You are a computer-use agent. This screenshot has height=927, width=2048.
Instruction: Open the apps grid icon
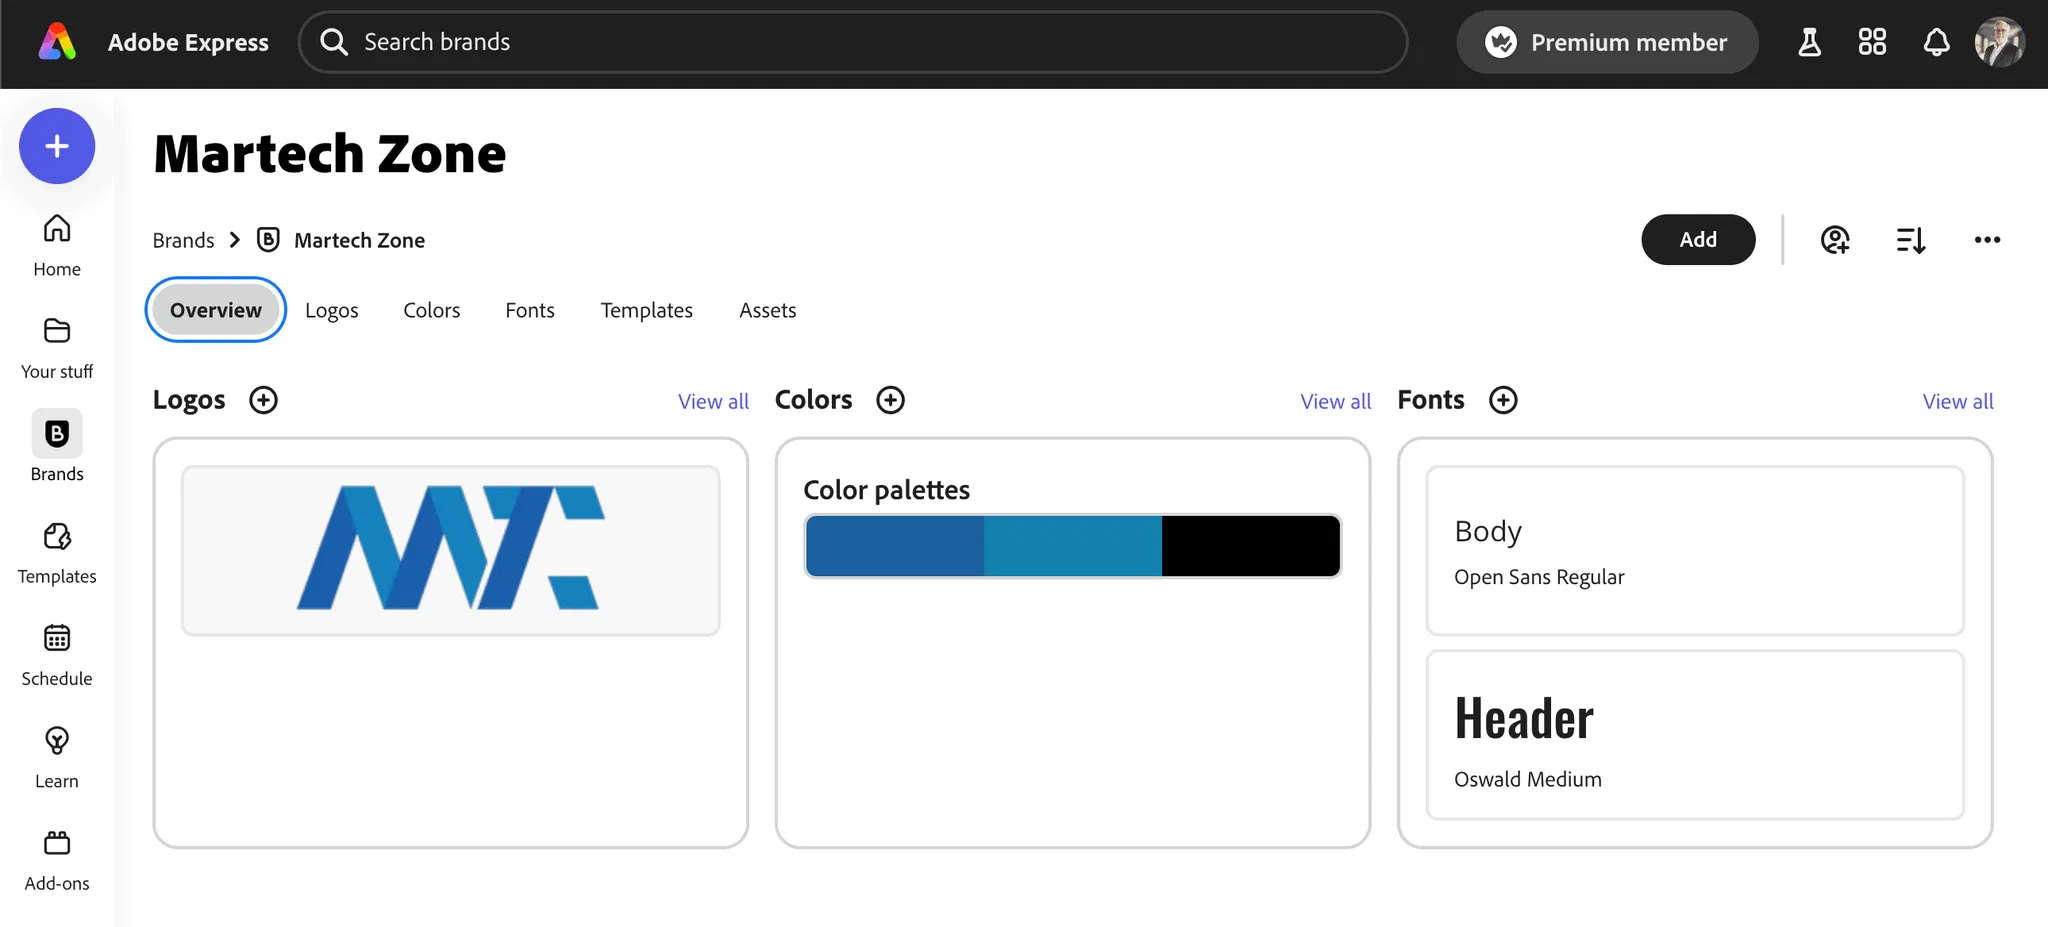point(1872,42)
